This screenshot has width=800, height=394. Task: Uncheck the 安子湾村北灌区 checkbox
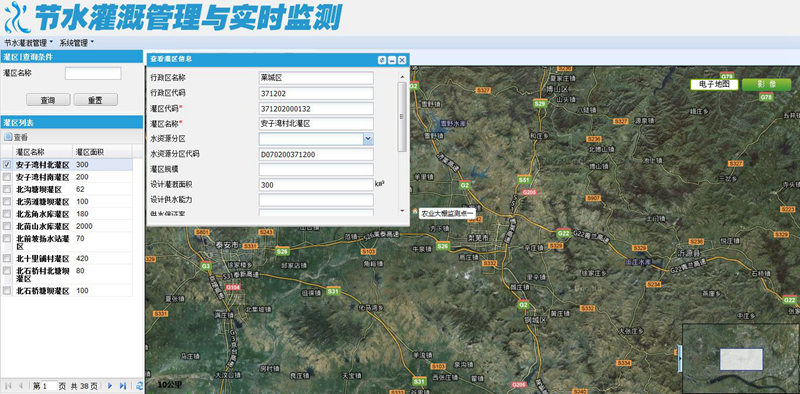tap(7, 164)
